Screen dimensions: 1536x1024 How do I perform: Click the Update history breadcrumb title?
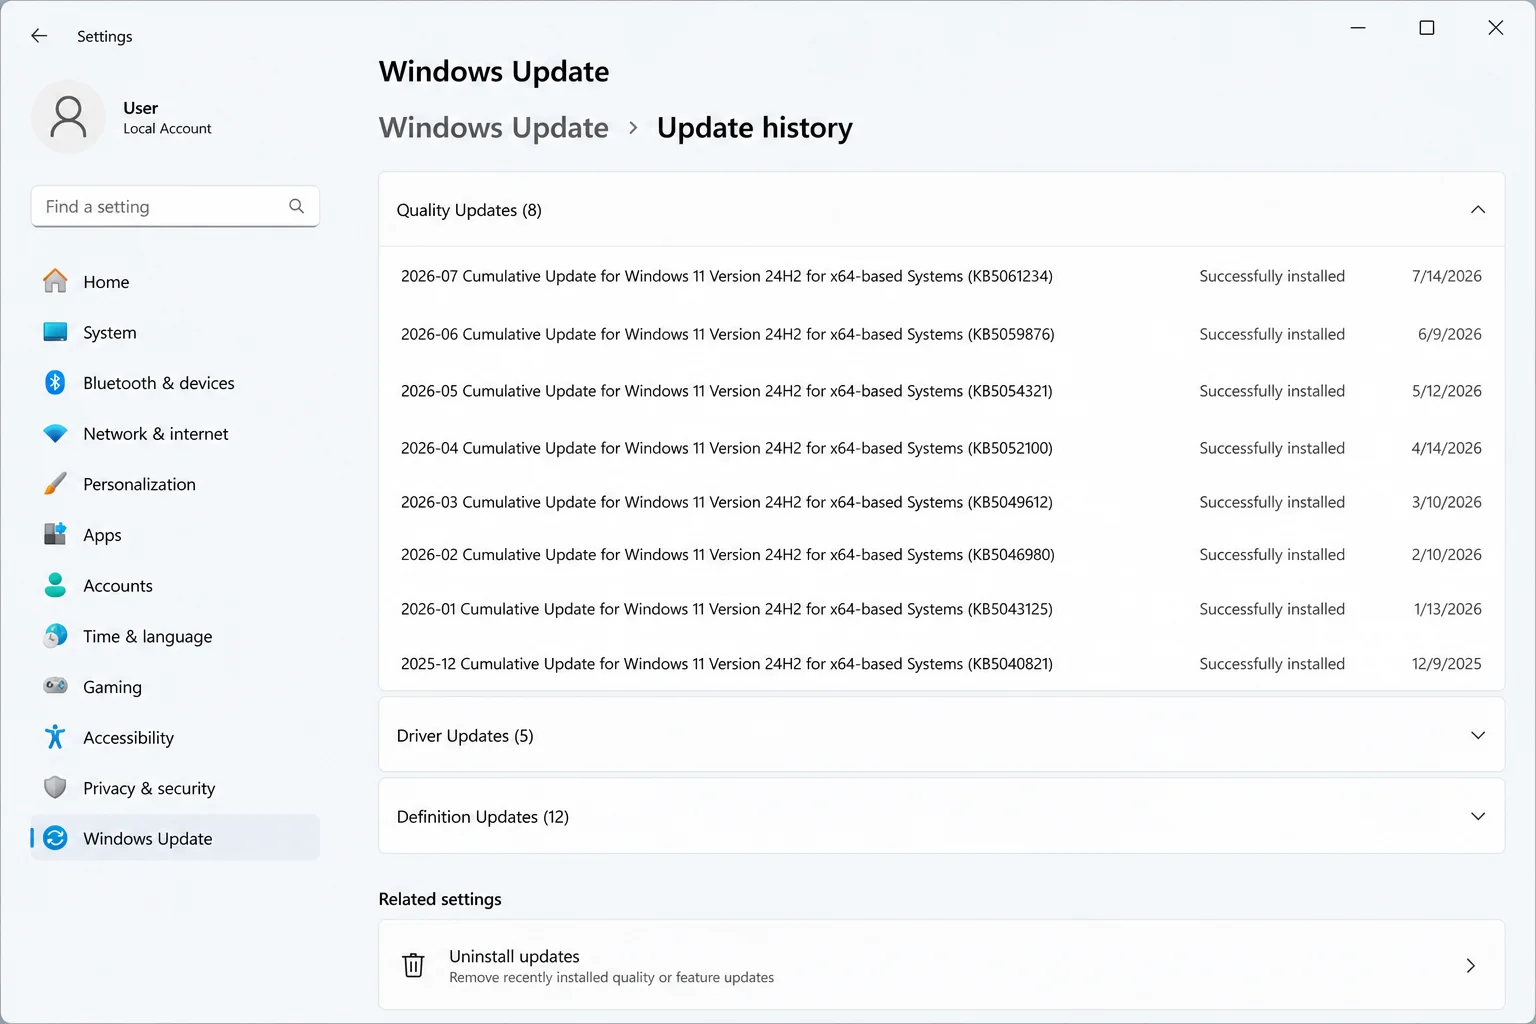pyautogui.click(x=755, y=128)
